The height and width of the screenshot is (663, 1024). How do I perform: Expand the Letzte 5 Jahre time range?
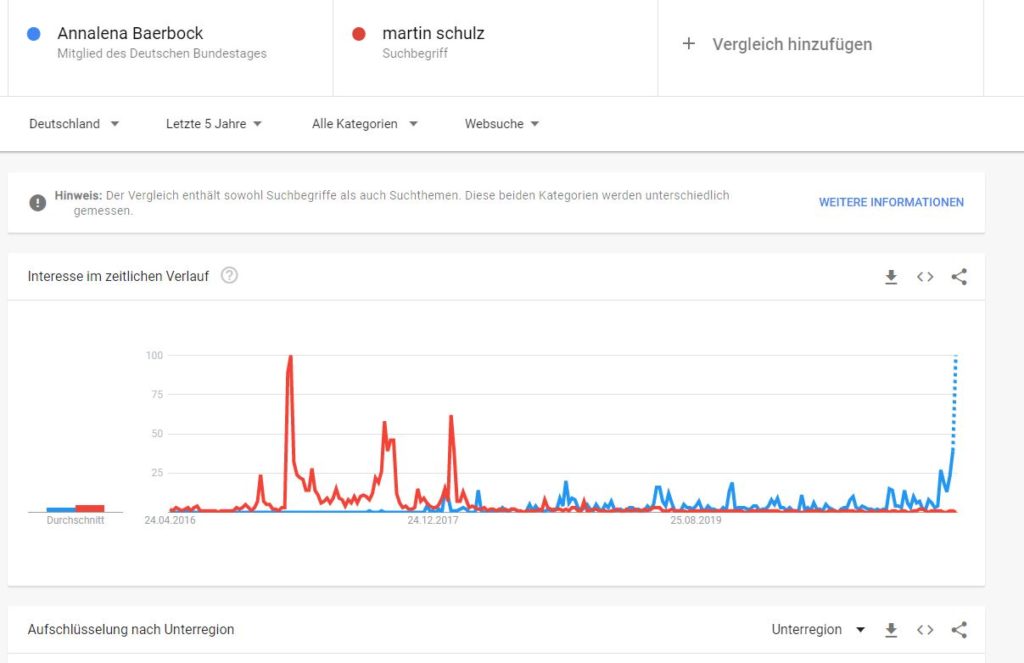click(214, 123)
